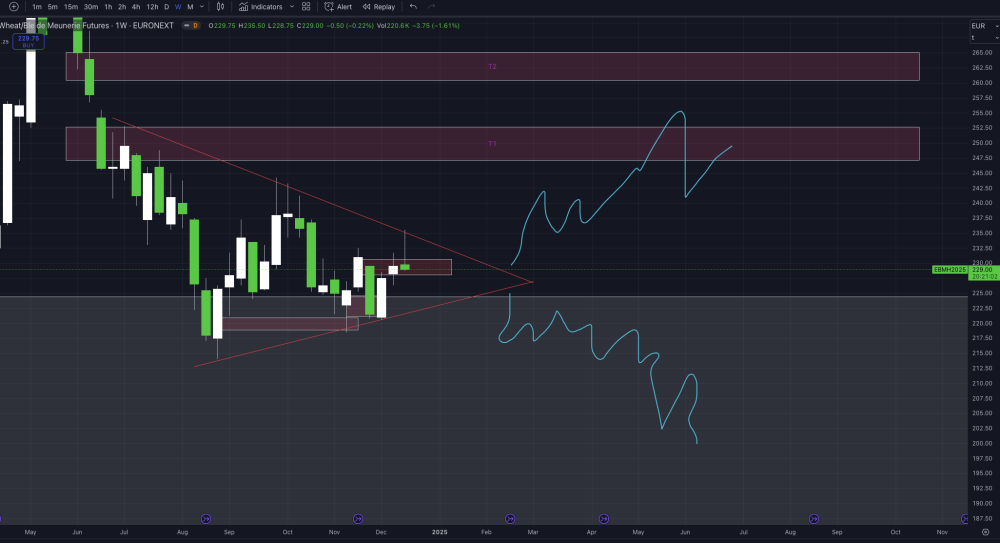
Task: Click the contract rollover marker near April 2025
Action: pyautogui.click(x=604, y=519)
